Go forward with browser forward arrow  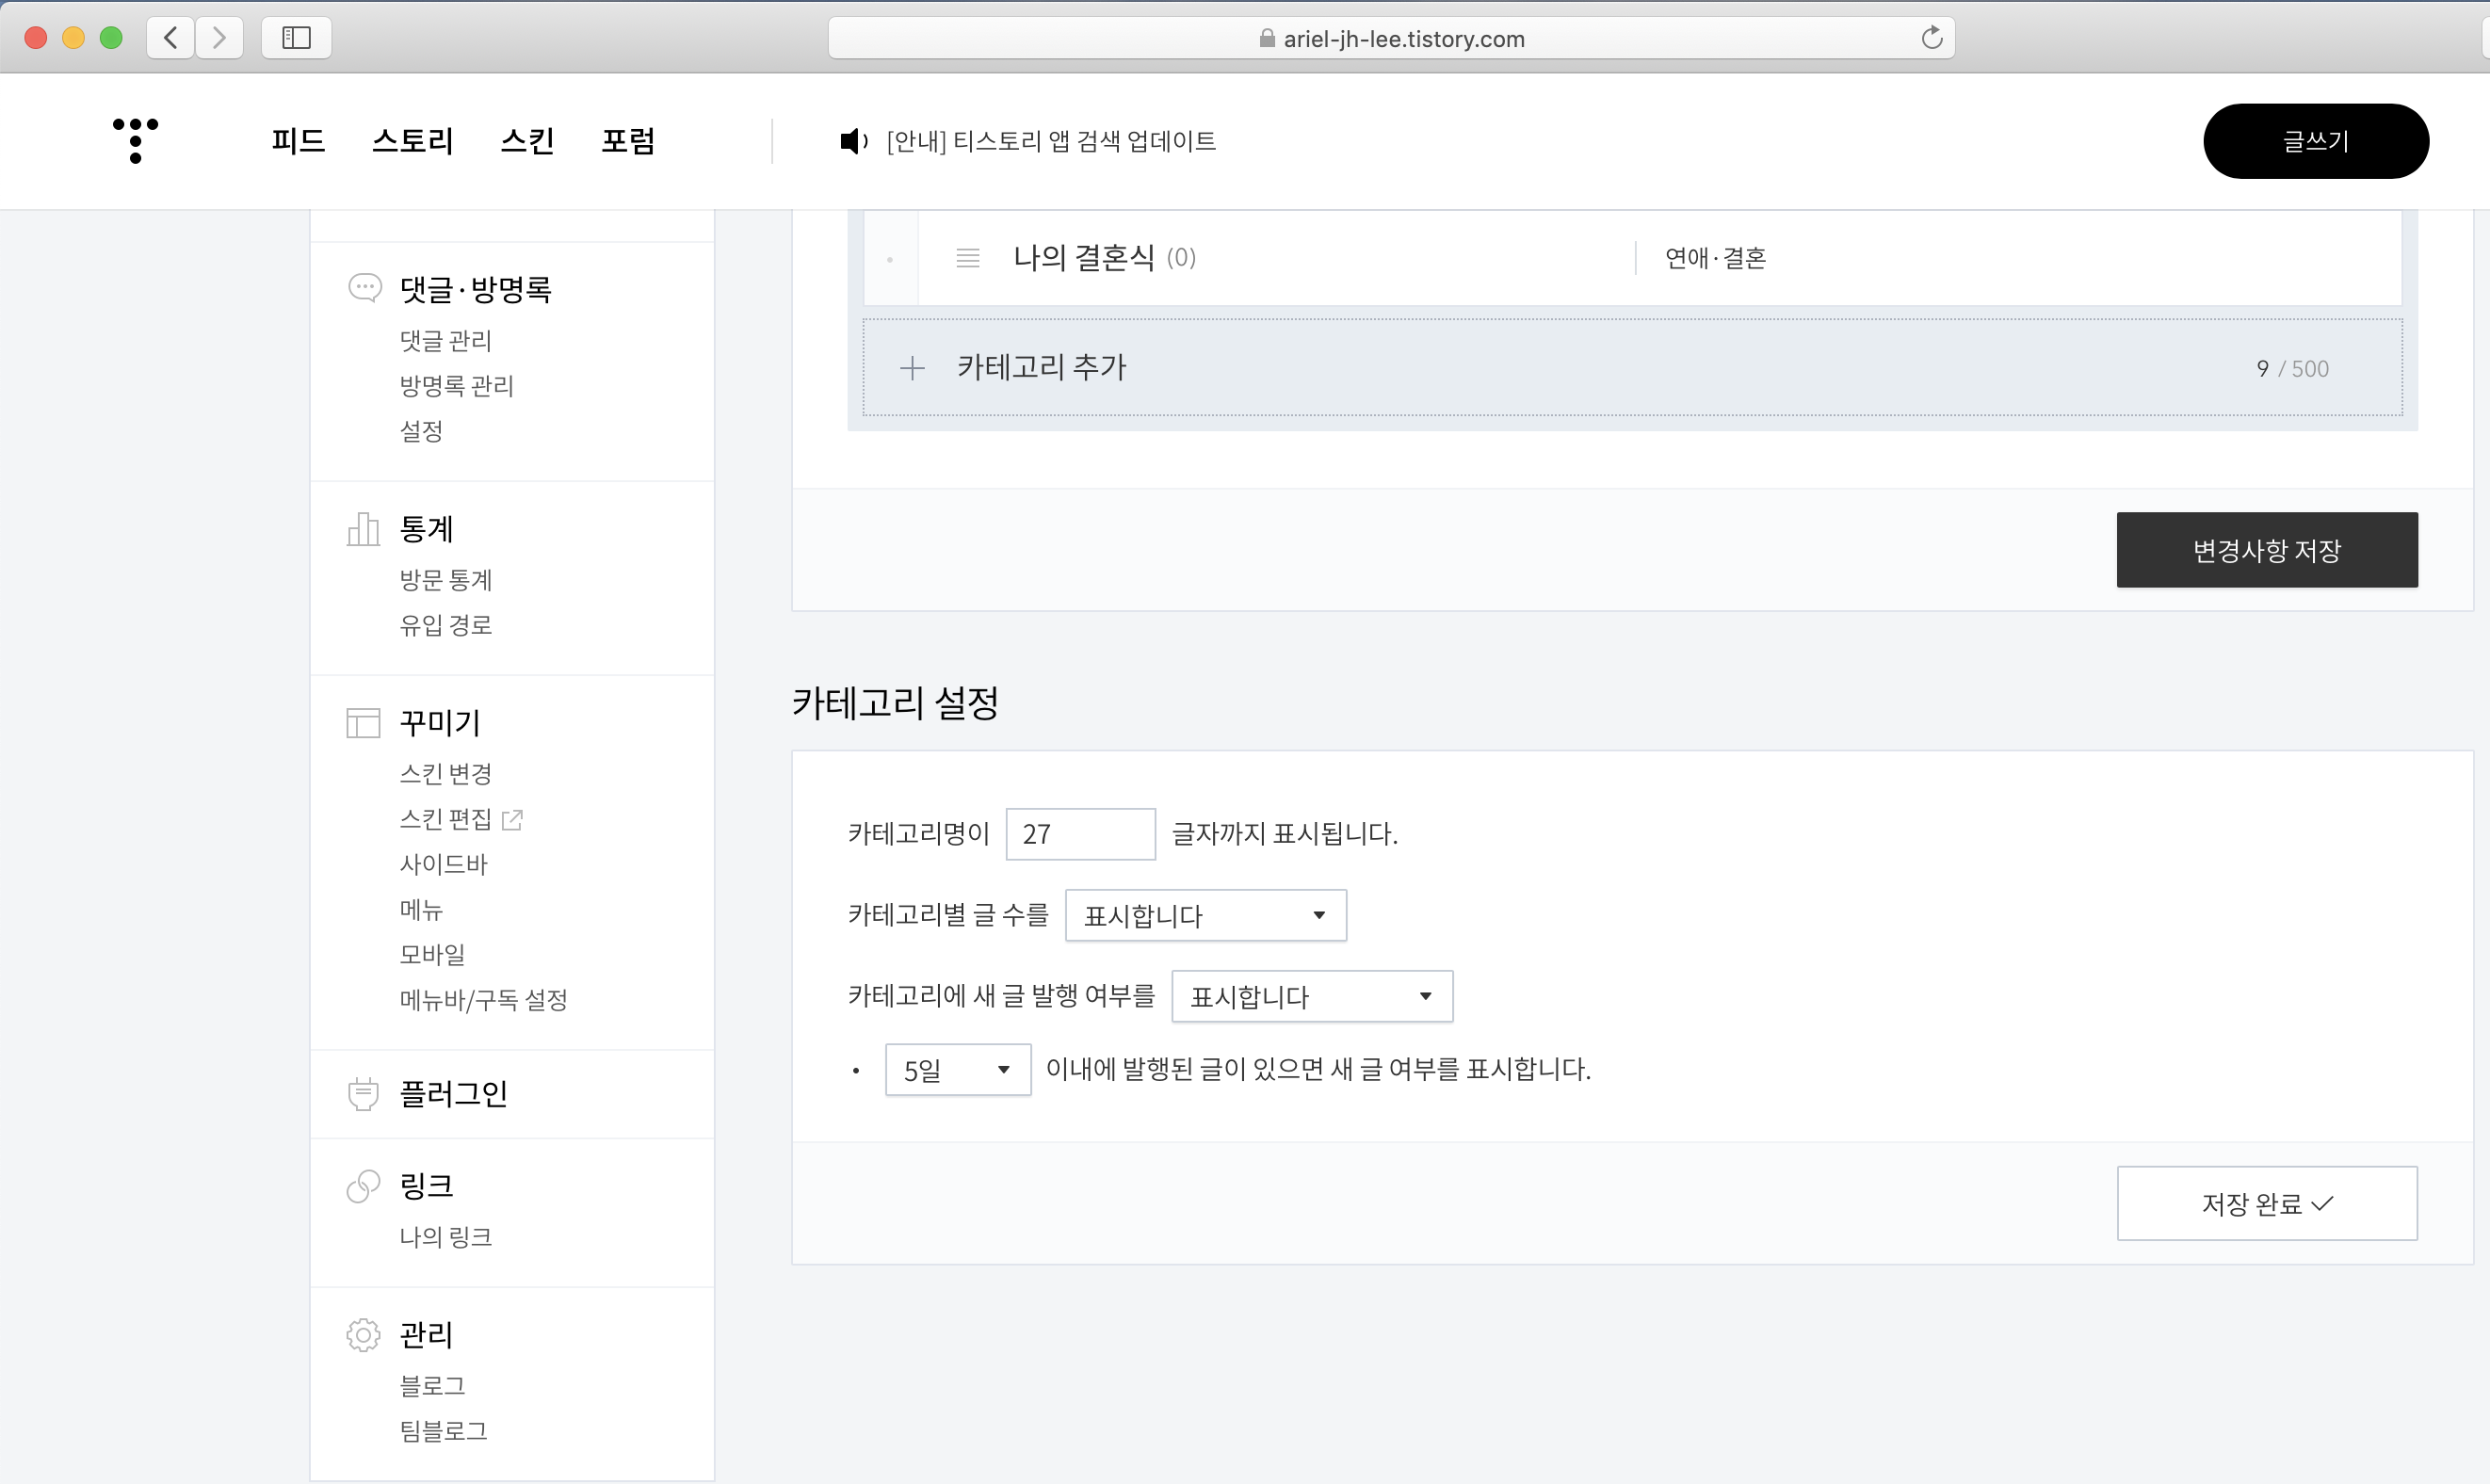click(x=220, y=38)
